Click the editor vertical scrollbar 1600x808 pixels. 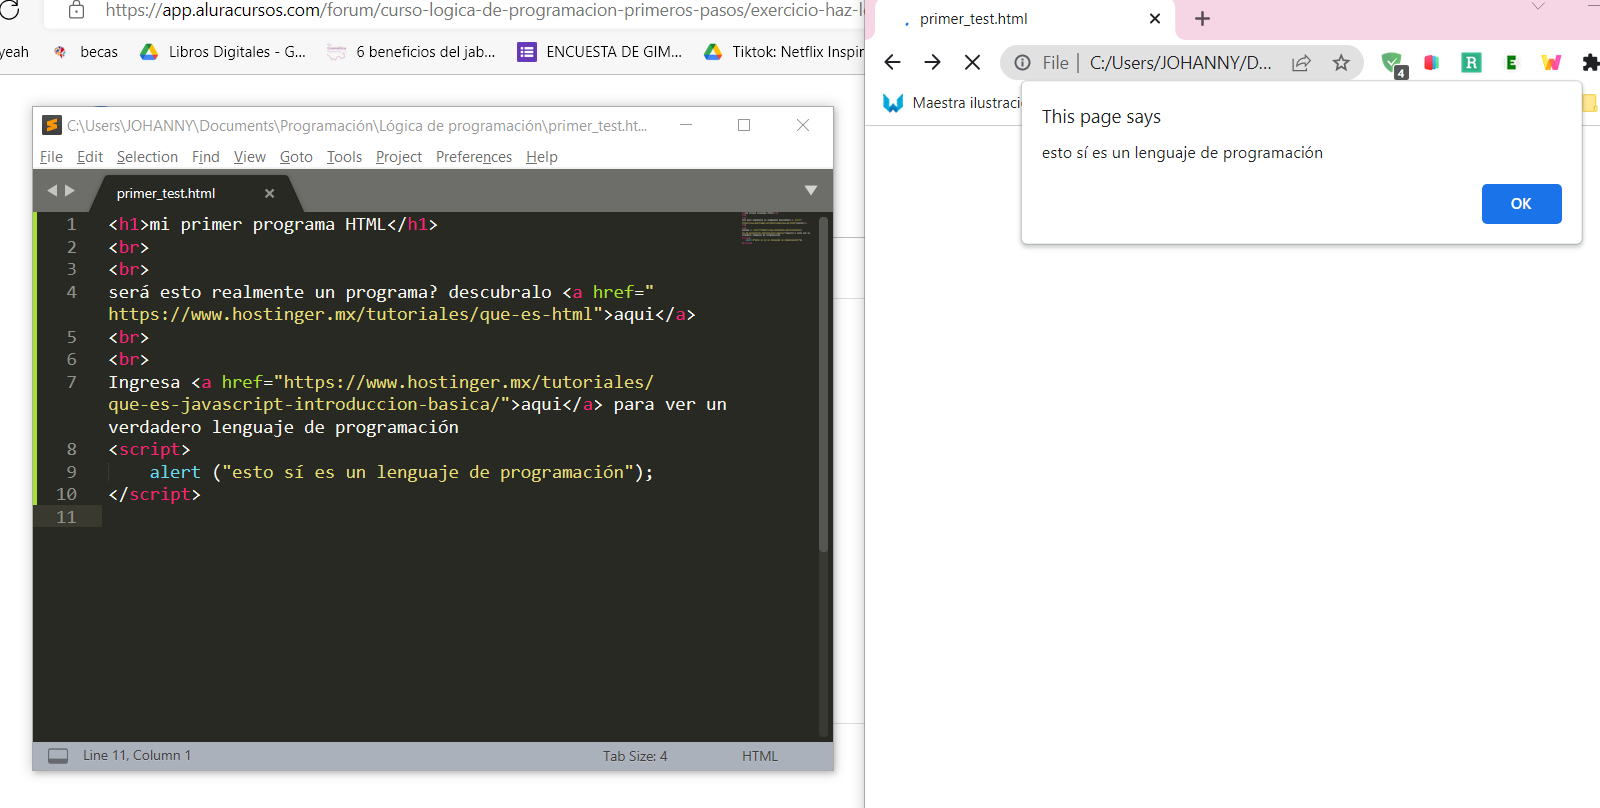pyautogui.click(x=824, y=385)
